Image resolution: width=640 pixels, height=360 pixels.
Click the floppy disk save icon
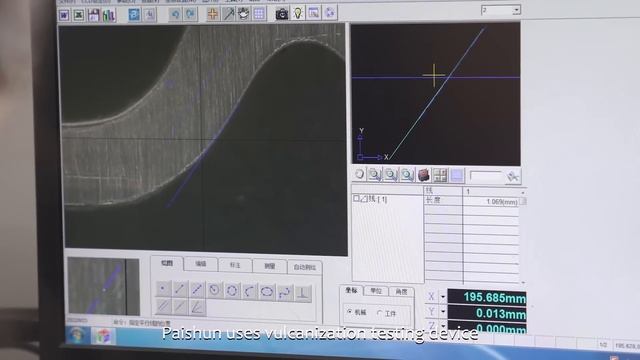[94, 15]
